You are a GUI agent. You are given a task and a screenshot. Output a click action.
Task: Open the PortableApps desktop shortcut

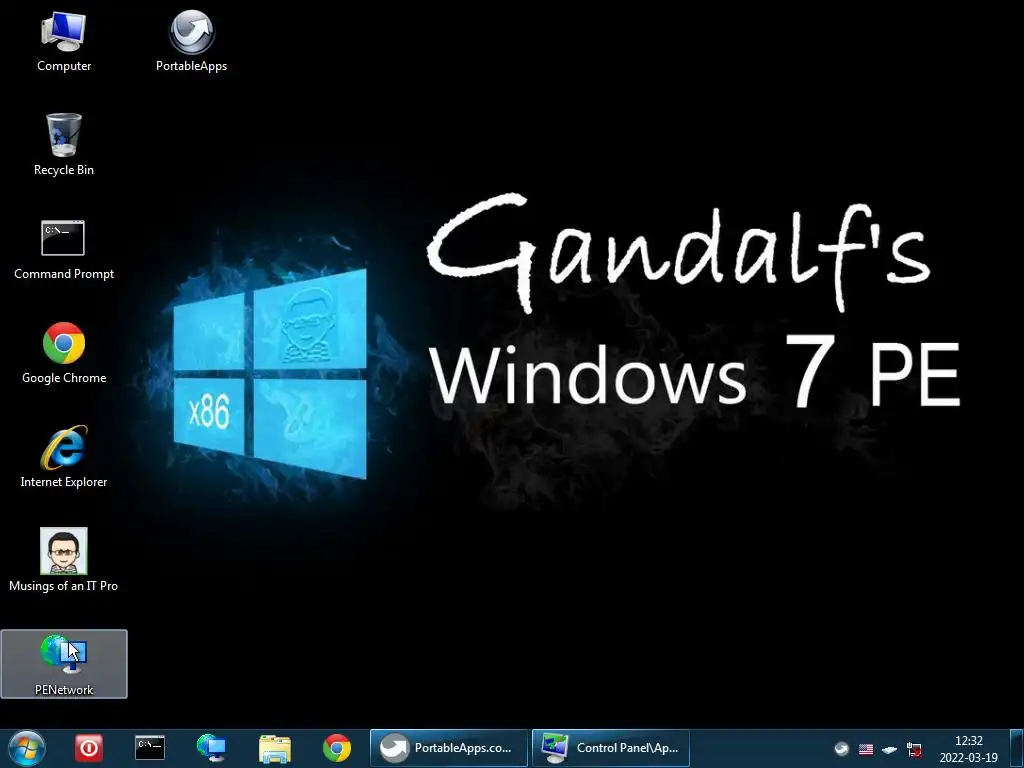(x=191, y=41)
